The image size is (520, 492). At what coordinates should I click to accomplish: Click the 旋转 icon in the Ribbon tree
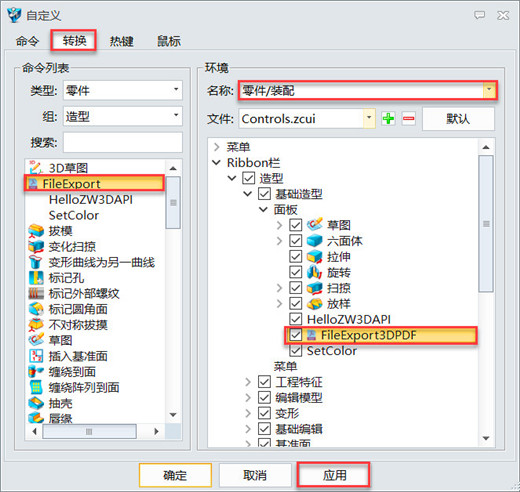tap(314, 272)
